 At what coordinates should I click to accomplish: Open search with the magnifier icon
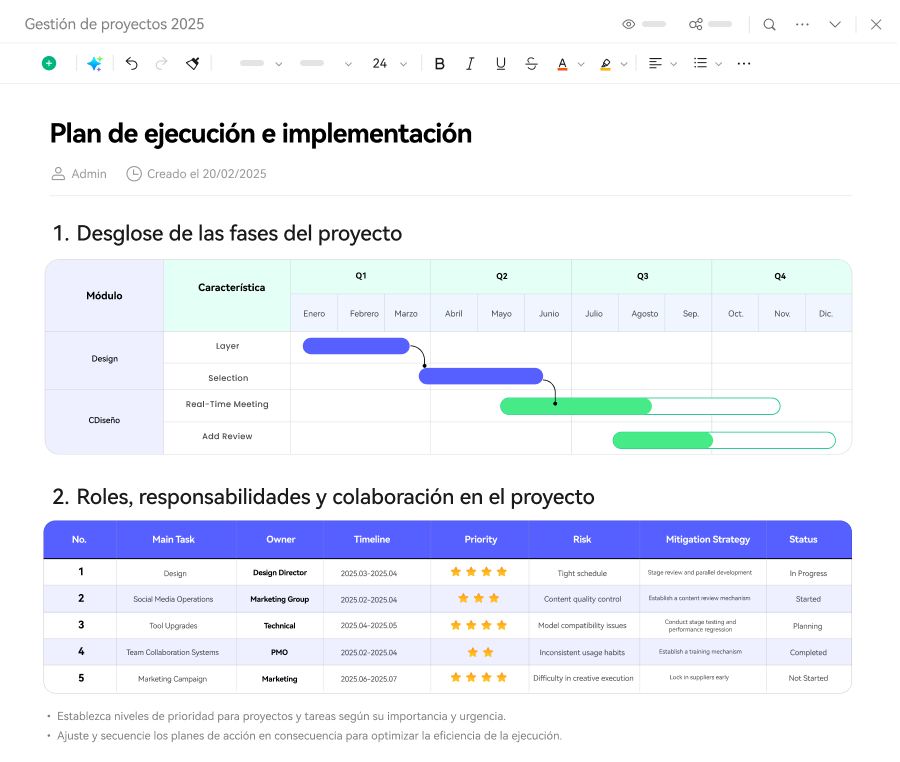coord(769,24)
